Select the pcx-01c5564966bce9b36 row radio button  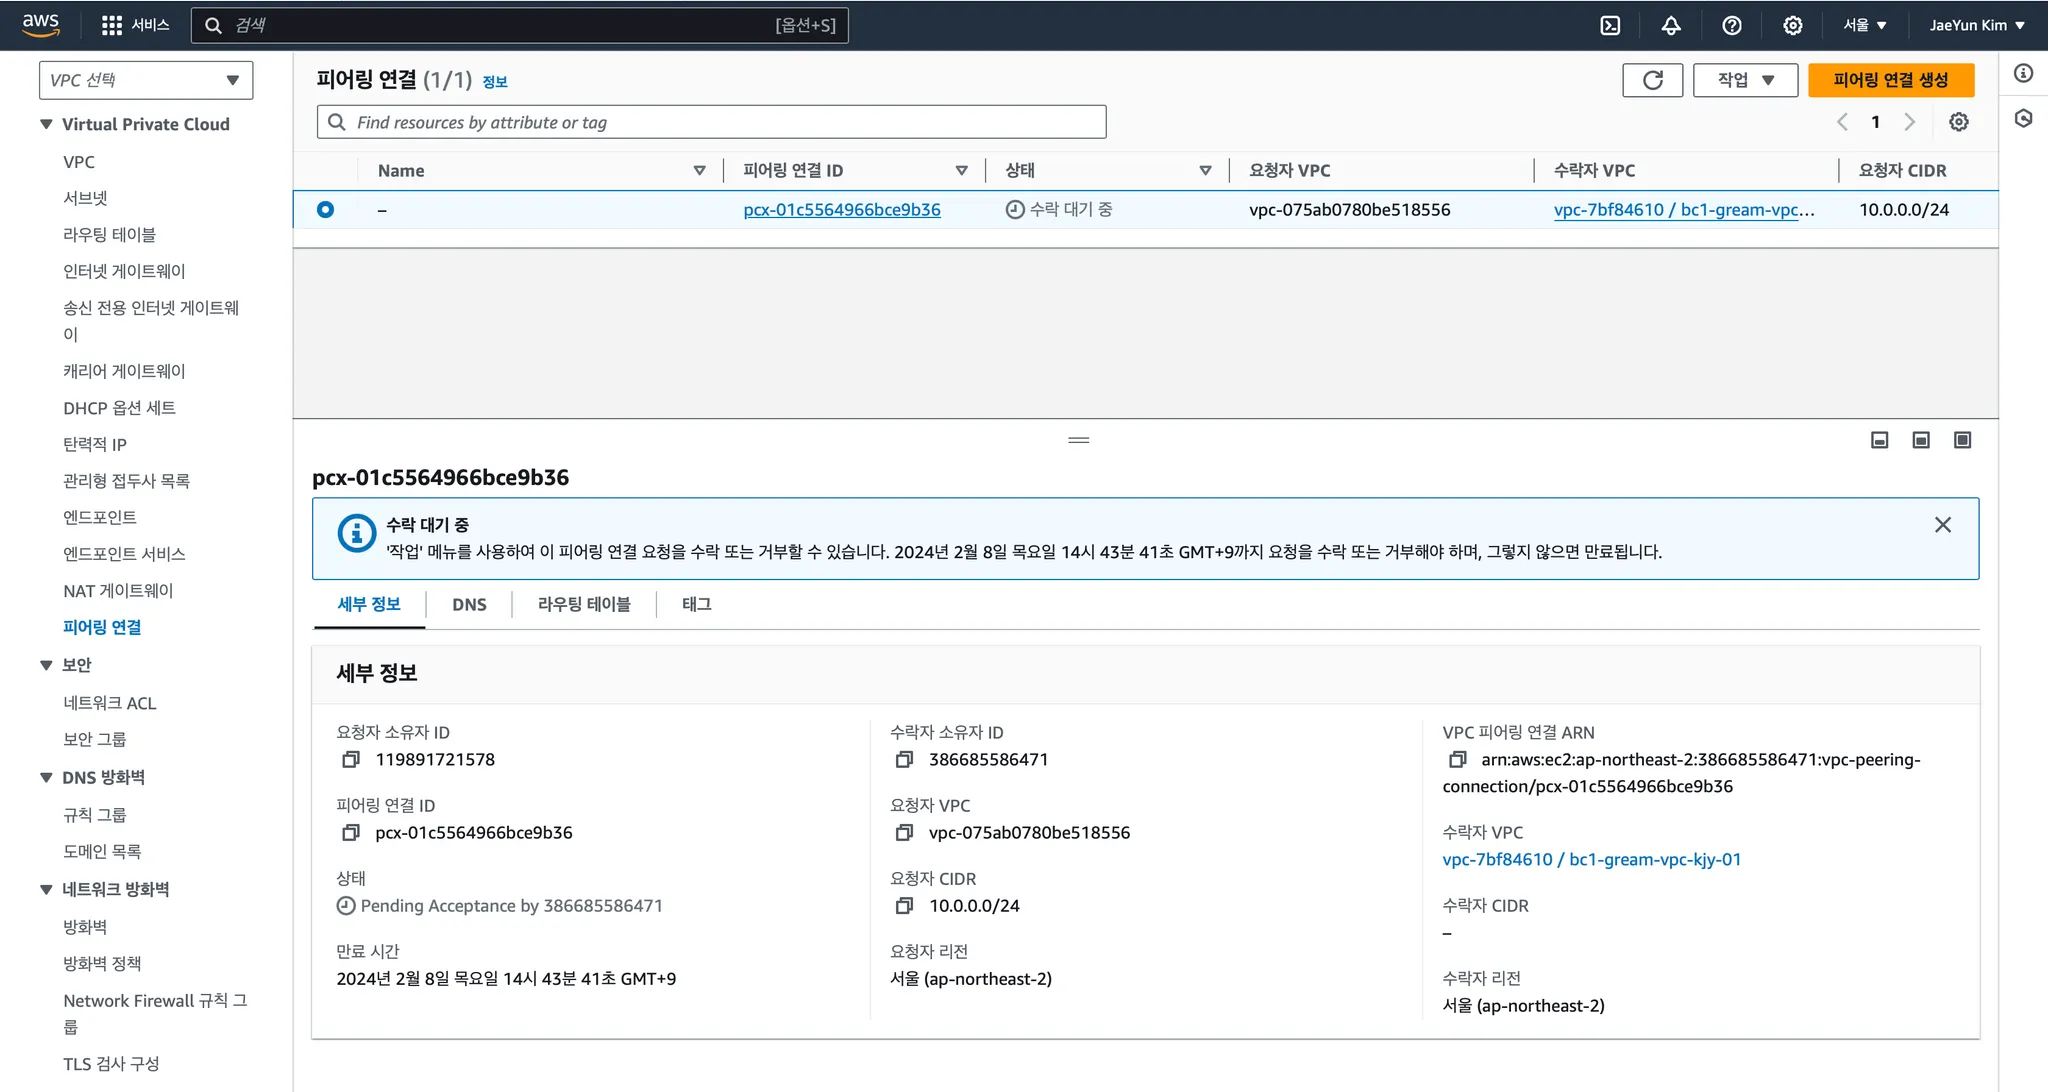[x=325, y=210]
